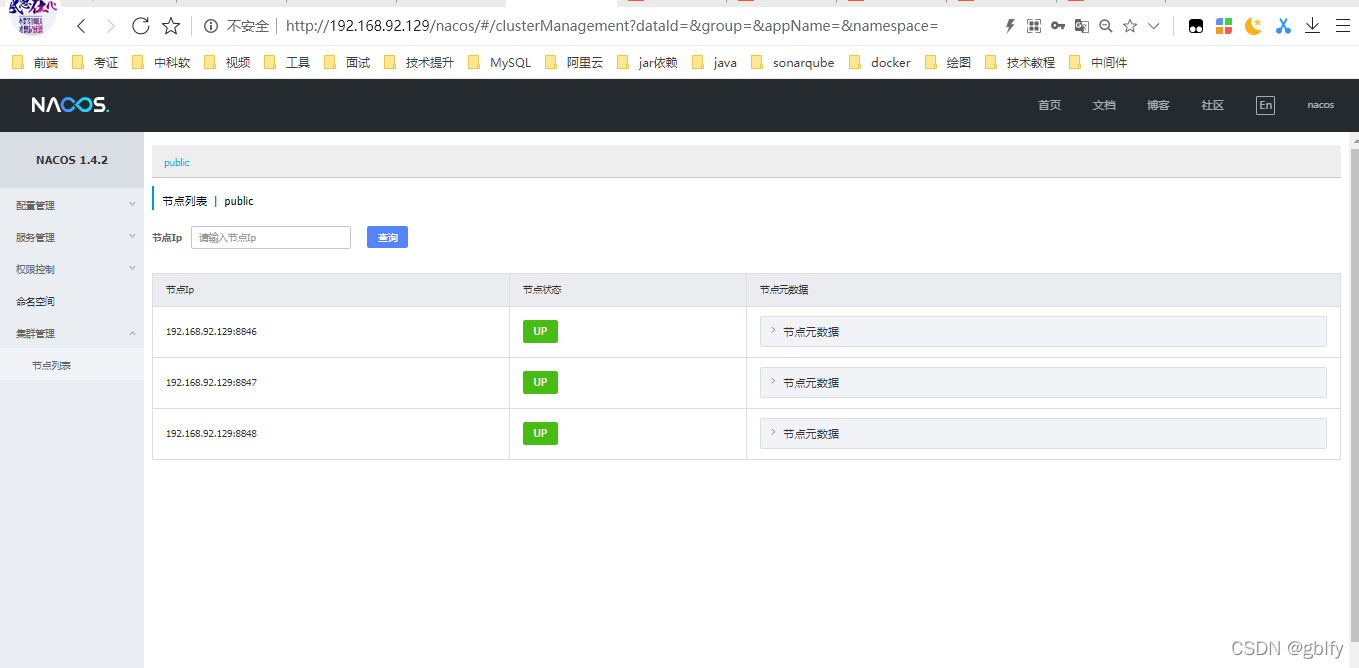Viewport: 1359px width, 668px height.
Task: Click the zoom-out magnifier icon
Action: 1106,26
